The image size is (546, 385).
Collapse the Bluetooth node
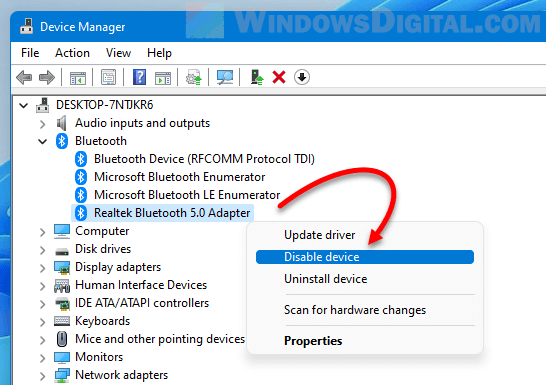(x=42, y=141)
